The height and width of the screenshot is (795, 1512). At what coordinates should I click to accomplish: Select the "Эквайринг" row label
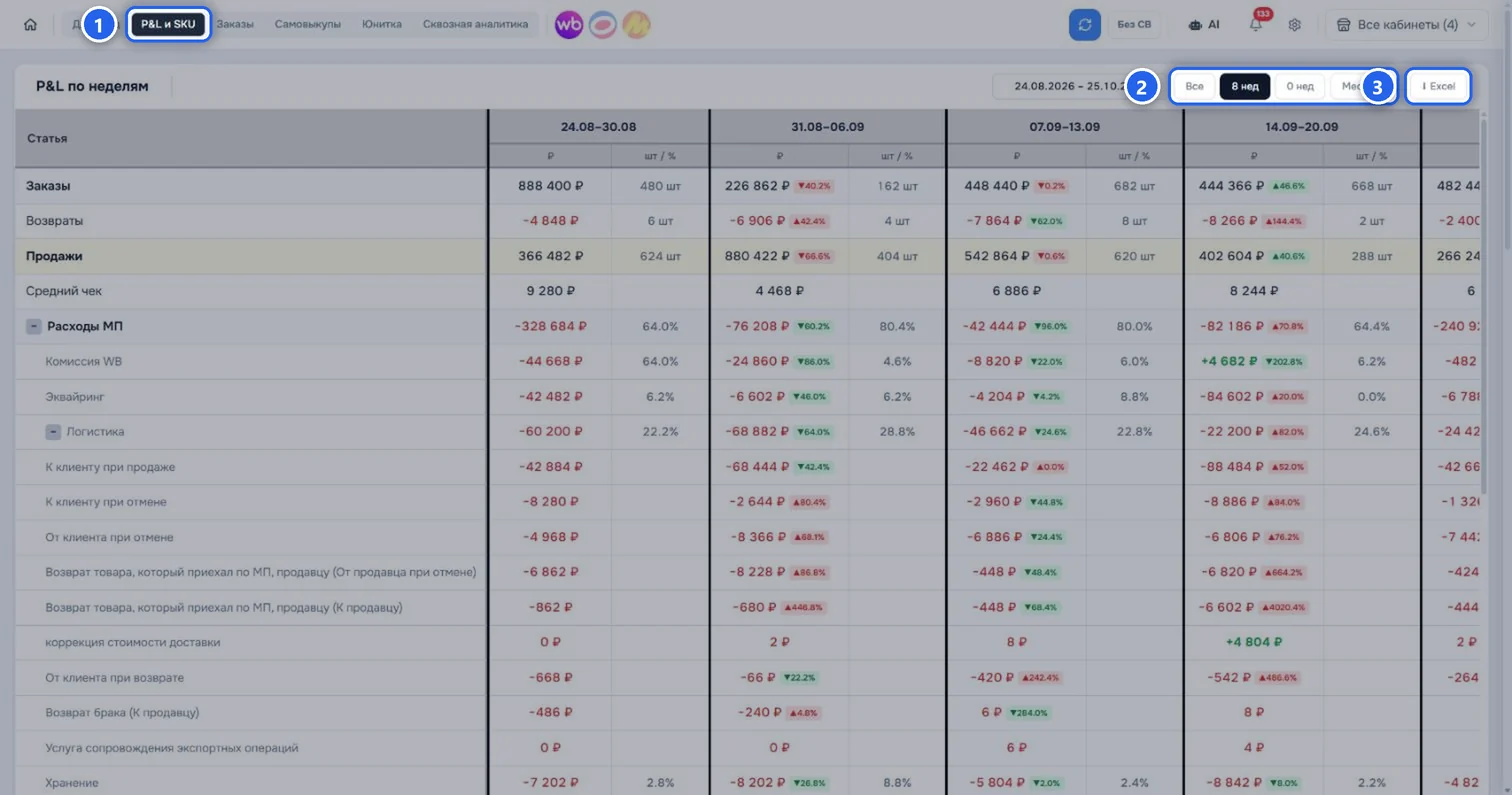point(75,397)
